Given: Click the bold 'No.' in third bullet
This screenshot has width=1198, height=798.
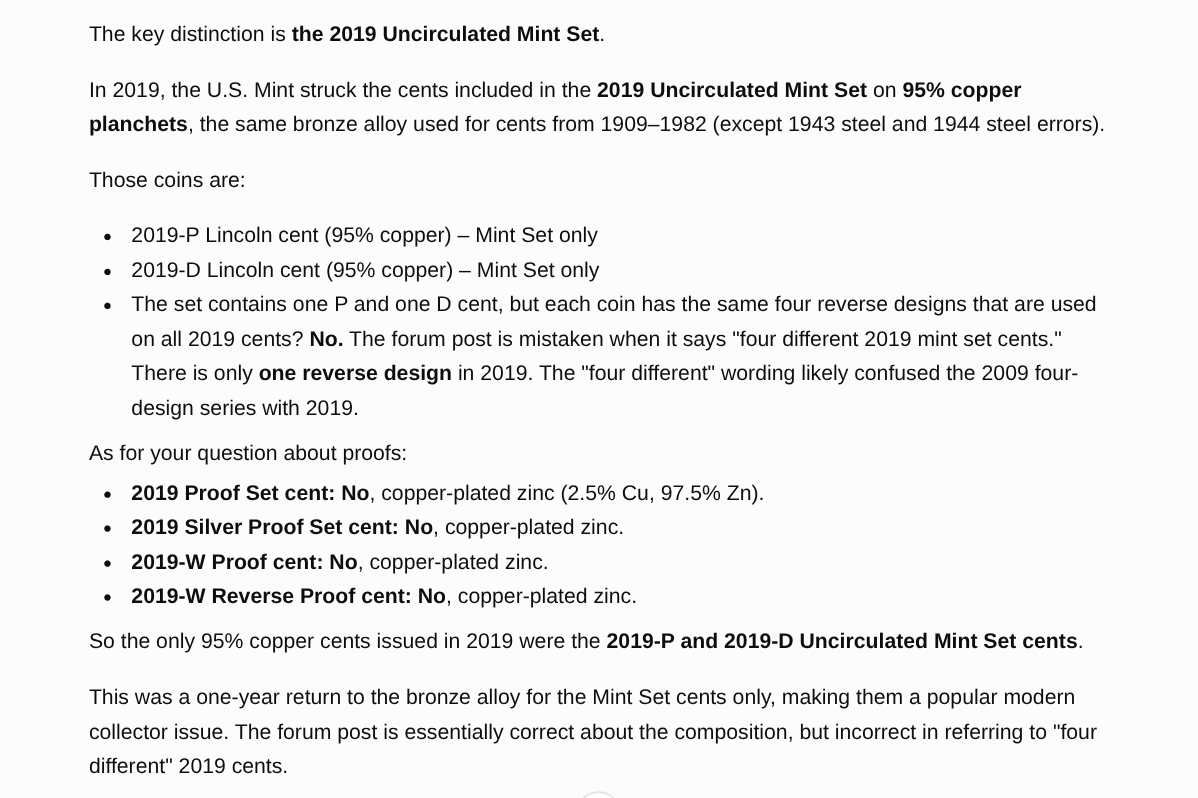Looking at the screenshot, I should coord(326,339).
